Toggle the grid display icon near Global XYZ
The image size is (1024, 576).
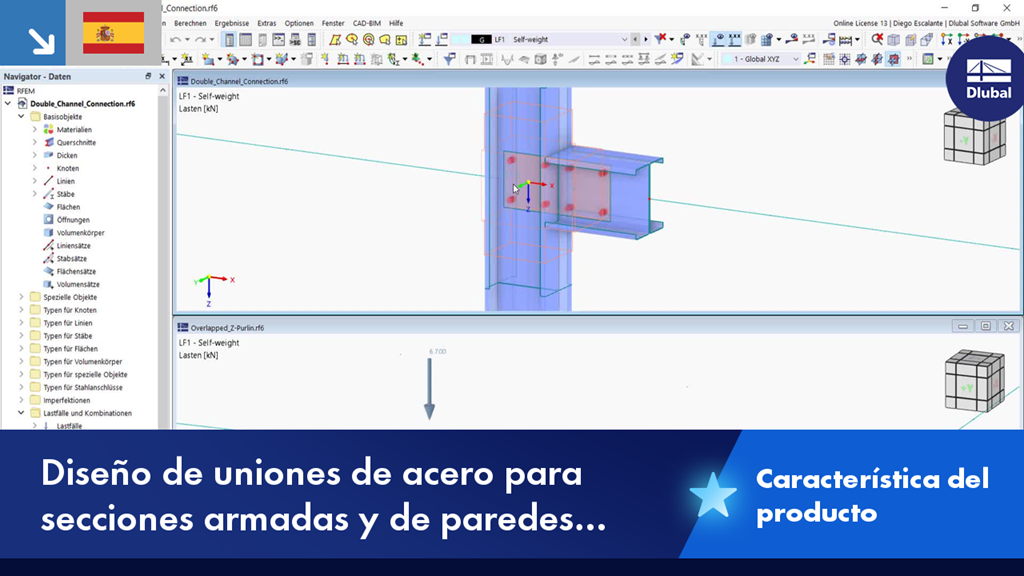[x=828, y=59]
